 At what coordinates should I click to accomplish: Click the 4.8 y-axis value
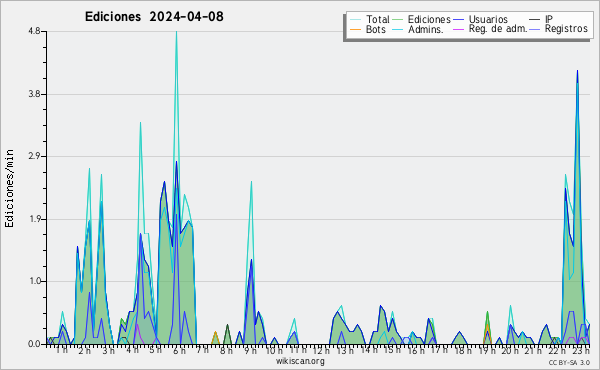point(34,32)
